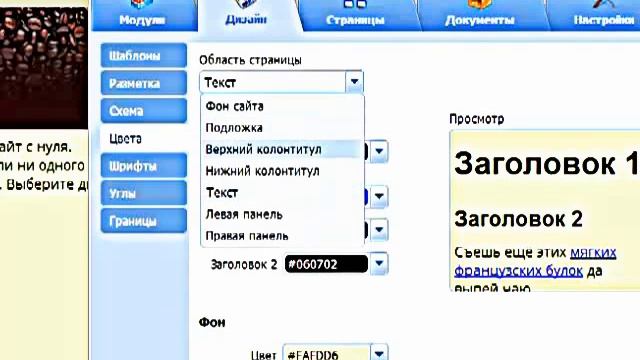Choose Нижний колонтитул from the list
The height and width of the screenshot is (360, 640).
282,171
